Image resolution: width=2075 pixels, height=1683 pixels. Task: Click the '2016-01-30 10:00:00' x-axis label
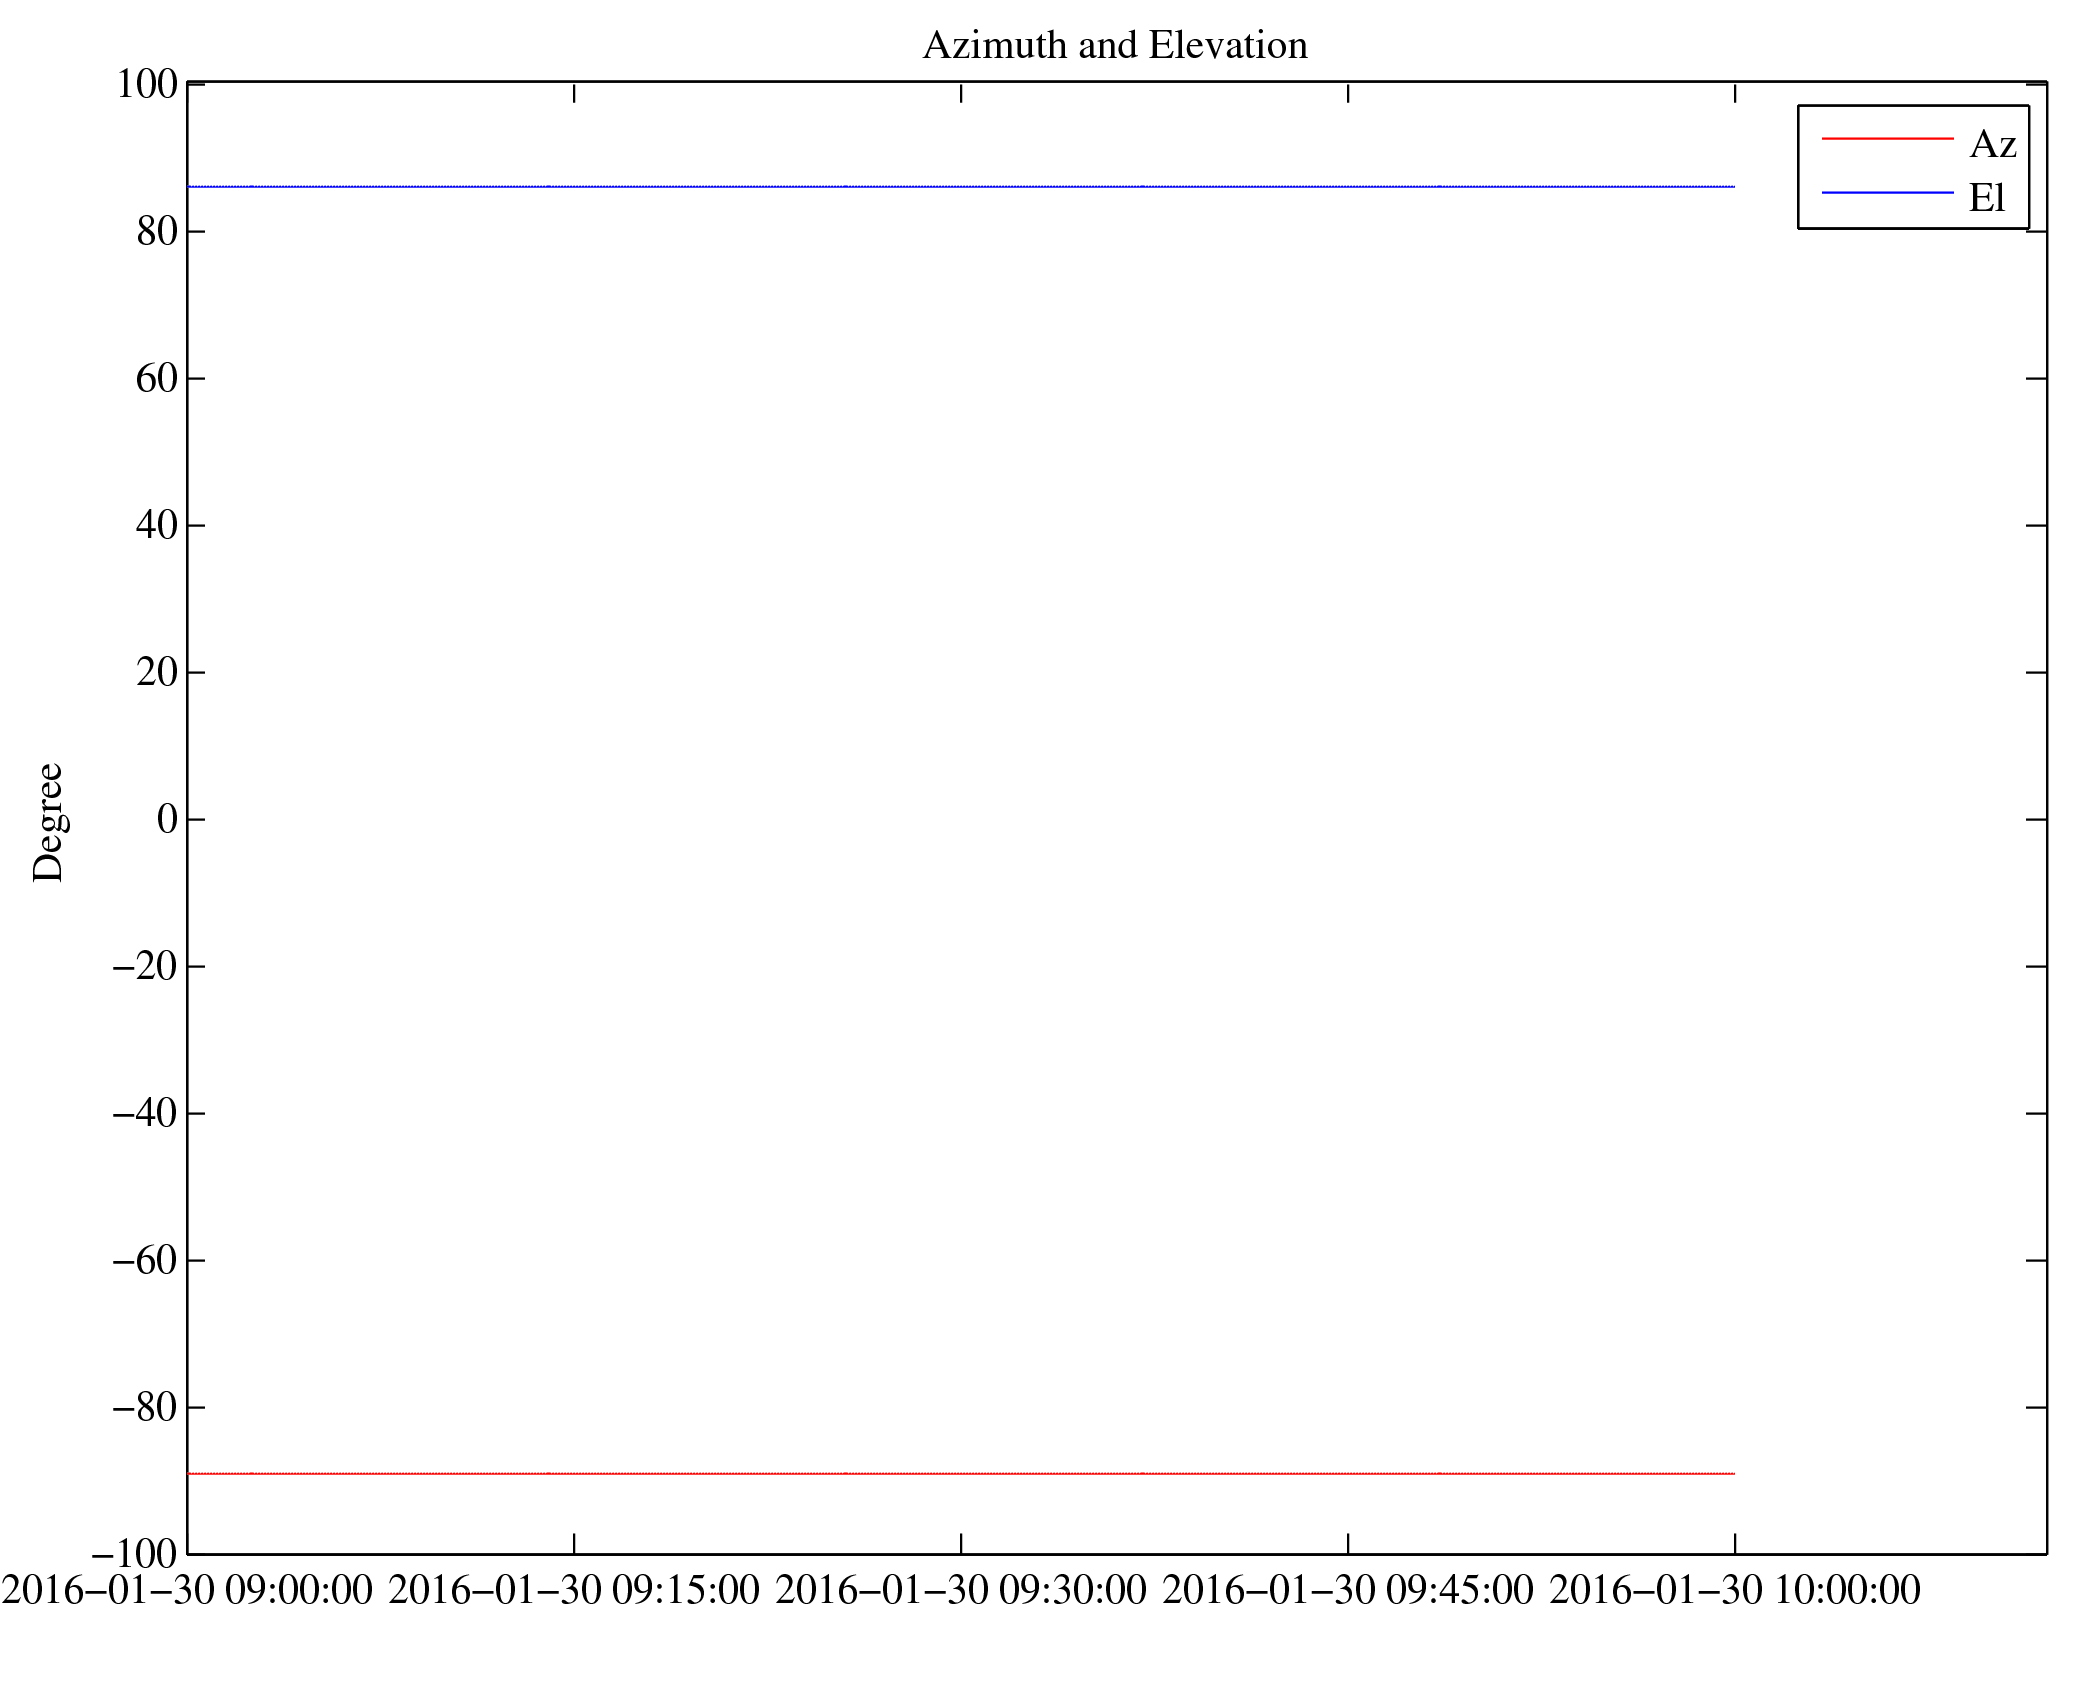(1735, 1590)
